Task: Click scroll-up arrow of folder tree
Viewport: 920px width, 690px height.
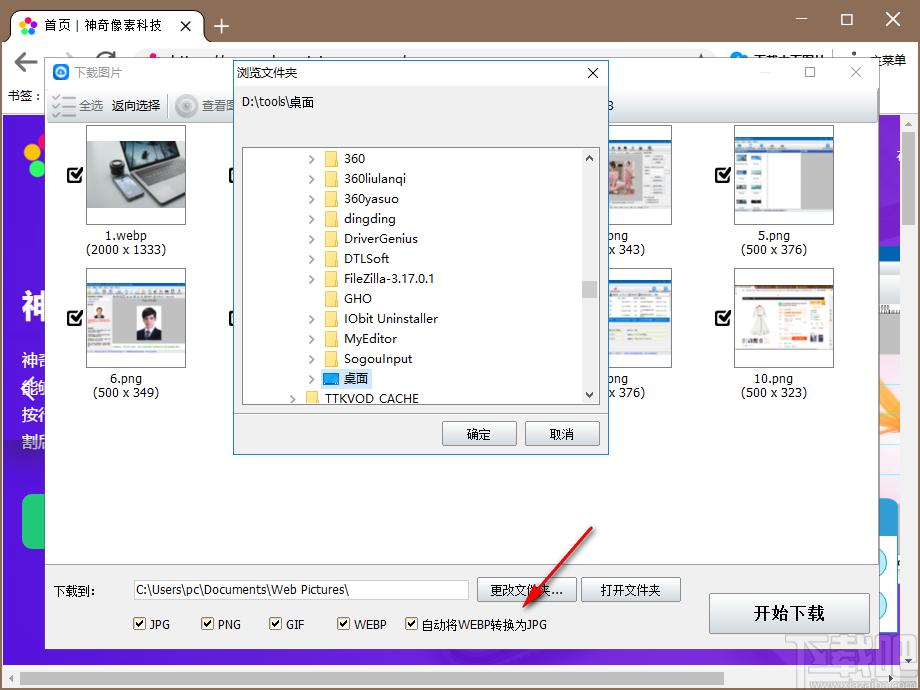Action: (x=589, y=158)
